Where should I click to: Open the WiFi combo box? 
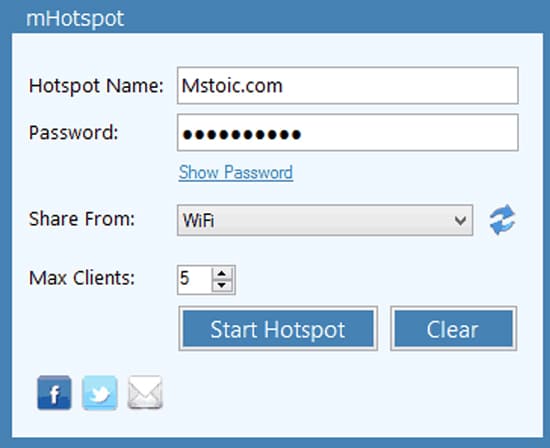(x=325, y=220)
